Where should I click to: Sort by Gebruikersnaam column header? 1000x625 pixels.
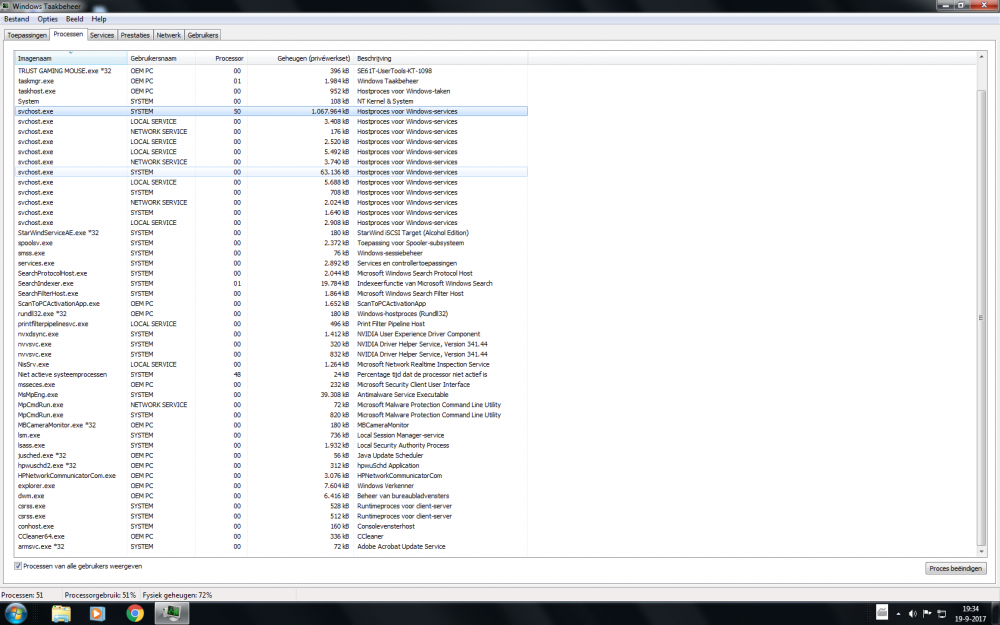(x=161, y=58)
